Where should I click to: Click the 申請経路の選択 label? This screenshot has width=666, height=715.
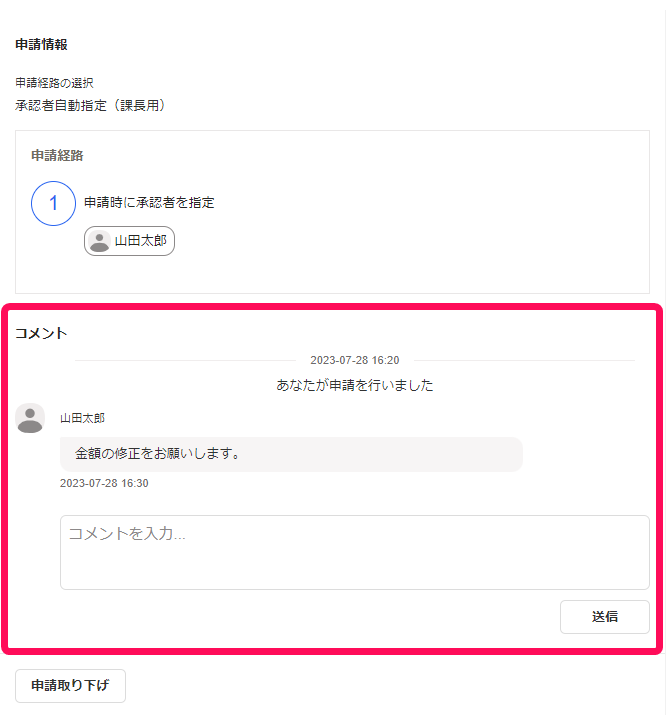click(x=54, y=83)
